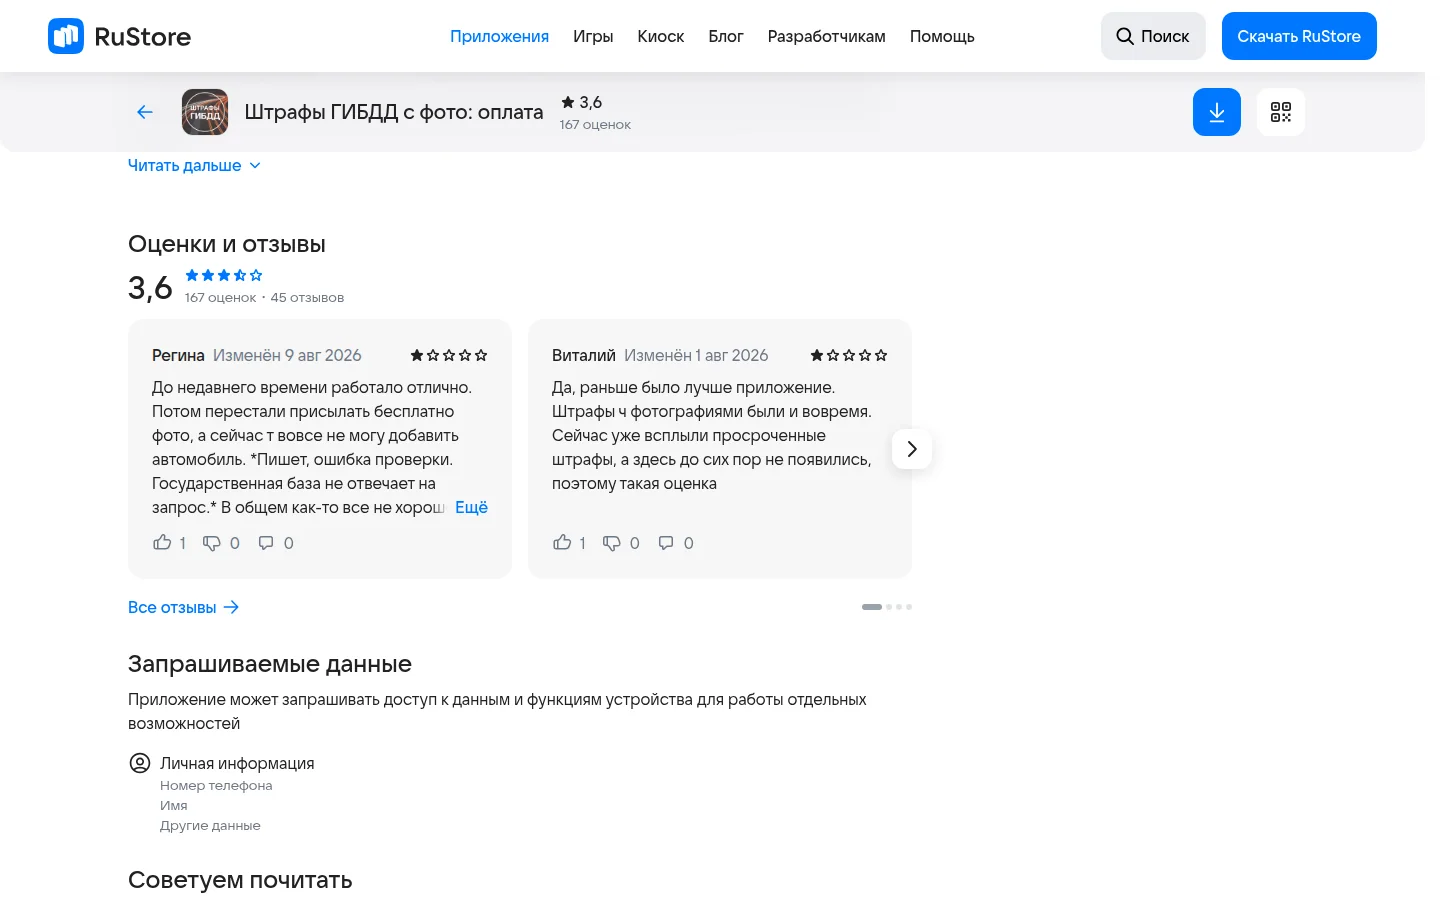Expand Регина's review via Ещё
Image resolution: width=1440 pixels, height=900 pixels.
471,508
